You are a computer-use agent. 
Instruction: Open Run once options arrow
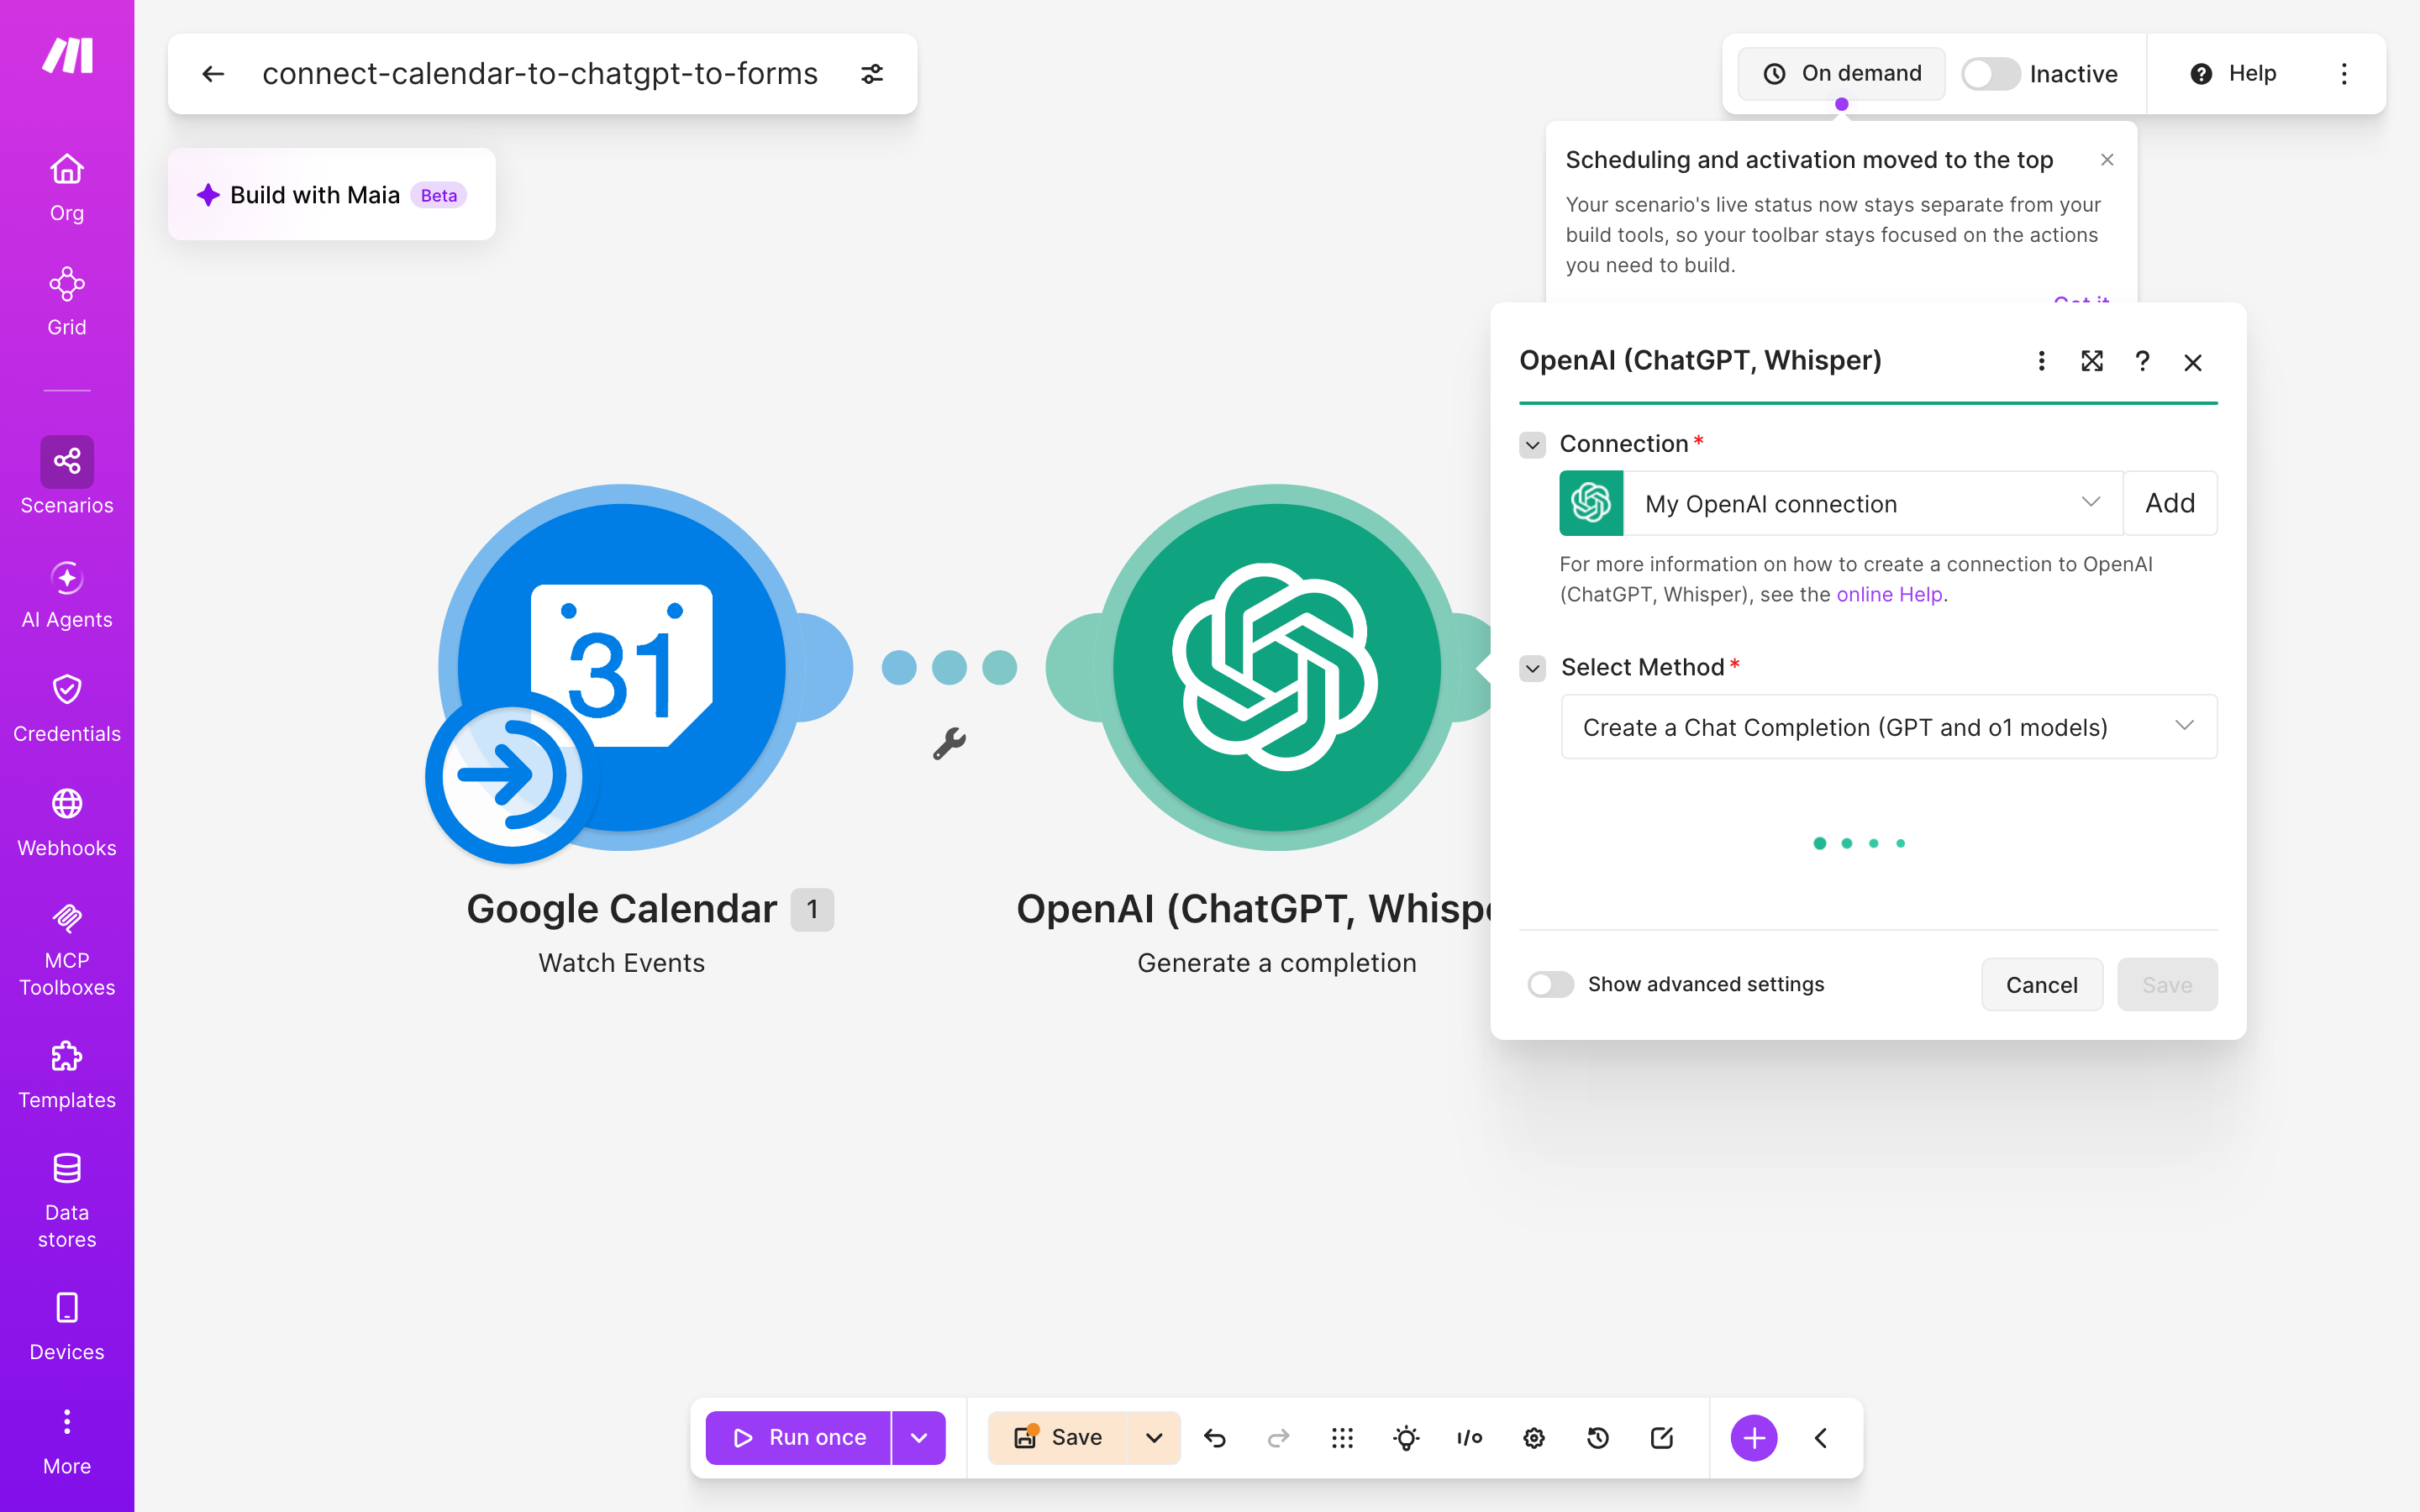tap(918, 1438)
